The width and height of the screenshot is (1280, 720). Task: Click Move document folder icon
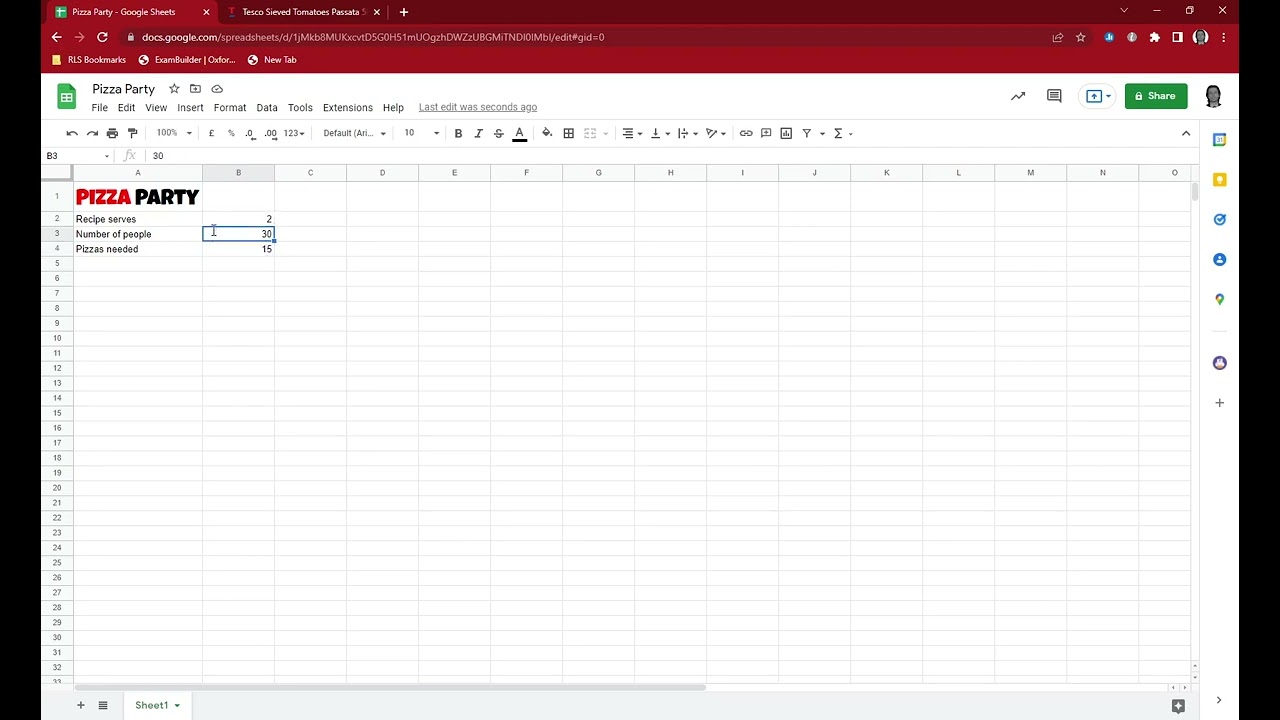(x=195, y=89)
